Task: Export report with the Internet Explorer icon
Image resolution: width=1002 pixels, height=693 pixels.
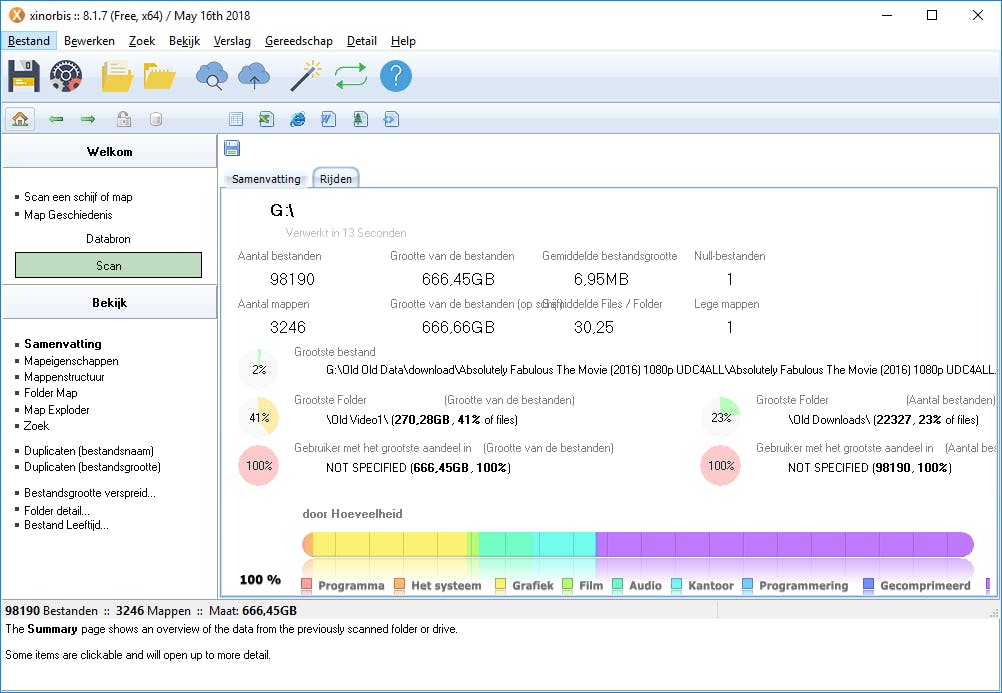Action: pos(297,119)
